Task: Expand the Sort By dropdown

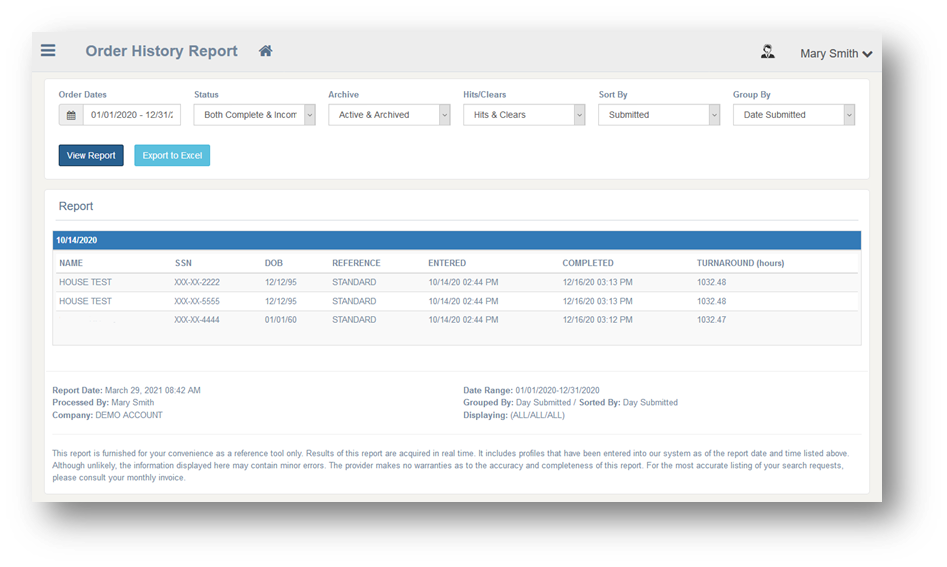Action: click(x=659, y=115)
